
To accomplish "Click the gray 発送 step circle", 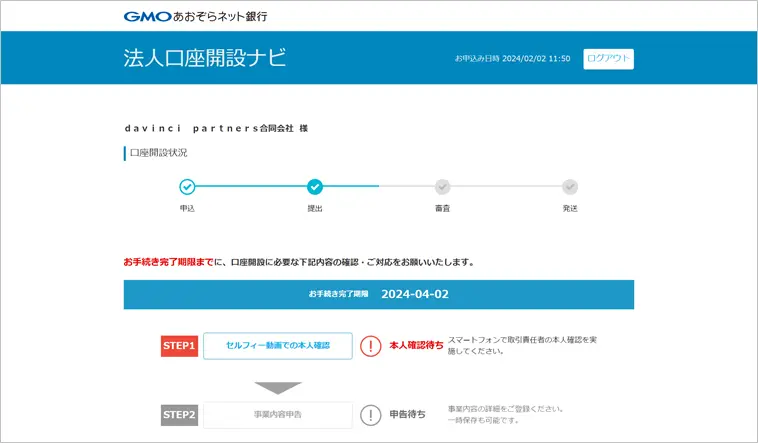I will [570, 186].
